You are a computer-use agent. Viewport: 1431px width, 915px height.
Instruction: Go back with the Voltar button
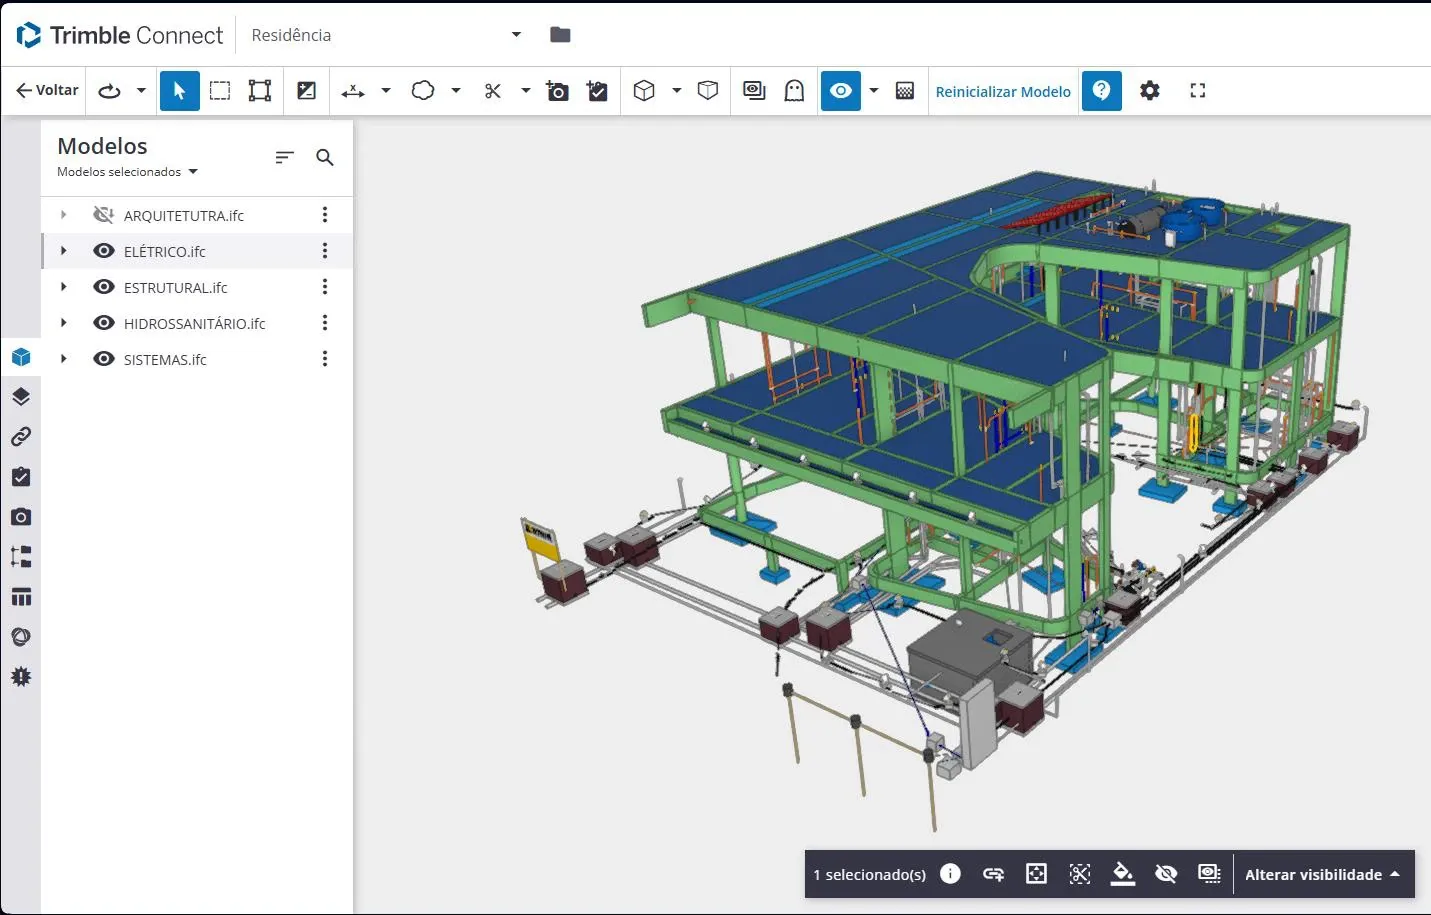coord(47,91)
